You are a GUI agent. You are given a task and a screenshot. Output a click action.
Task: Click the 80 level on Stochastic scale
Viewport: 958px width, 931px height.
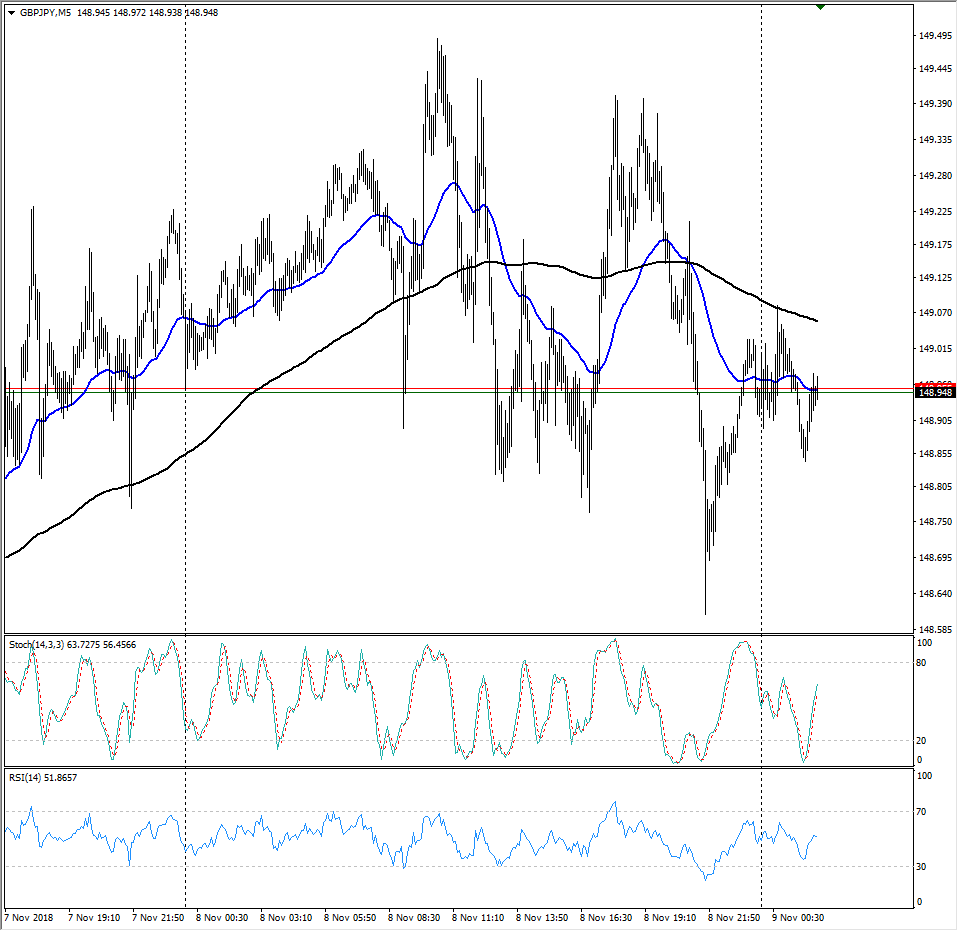[x=925, y=662]
